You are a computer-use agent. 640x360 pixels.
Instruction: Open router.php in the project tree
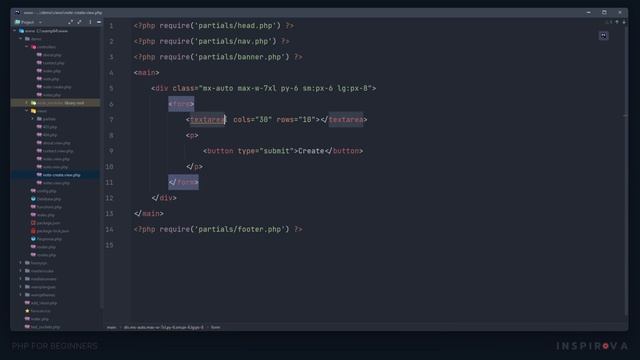tap(46, 247)
